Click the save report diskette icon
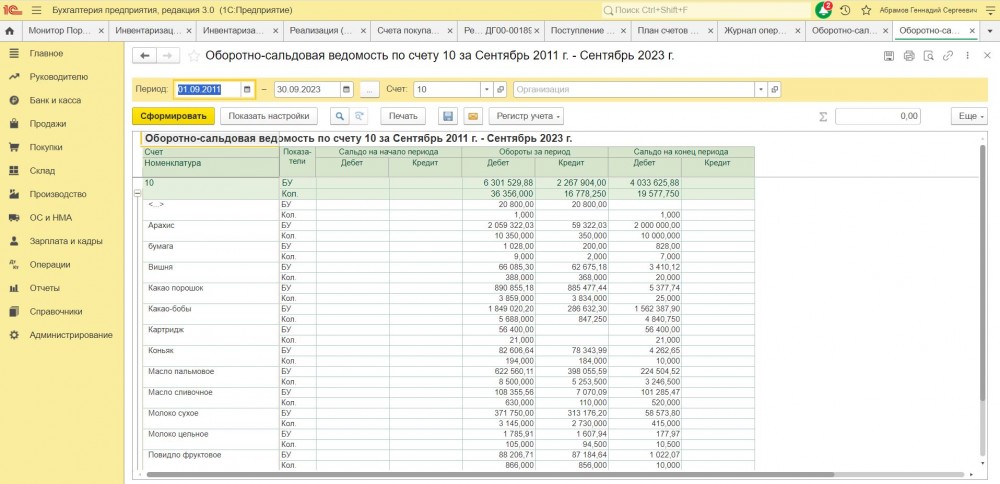Screen dimensions: 1000x484 pyautogui.click(x=448, y=116)
